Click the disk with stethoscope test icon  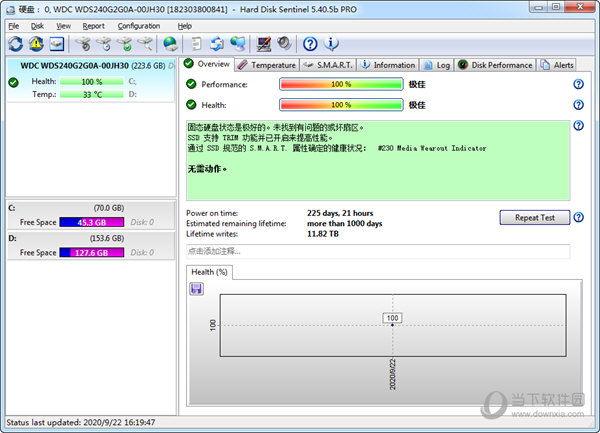[83, 44]
